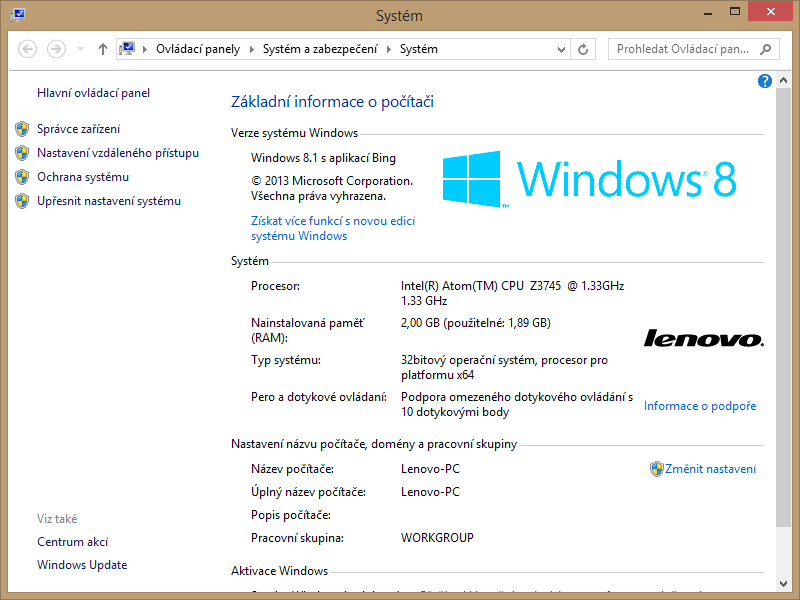Click Informace o podpoře link

coord(700,406)
